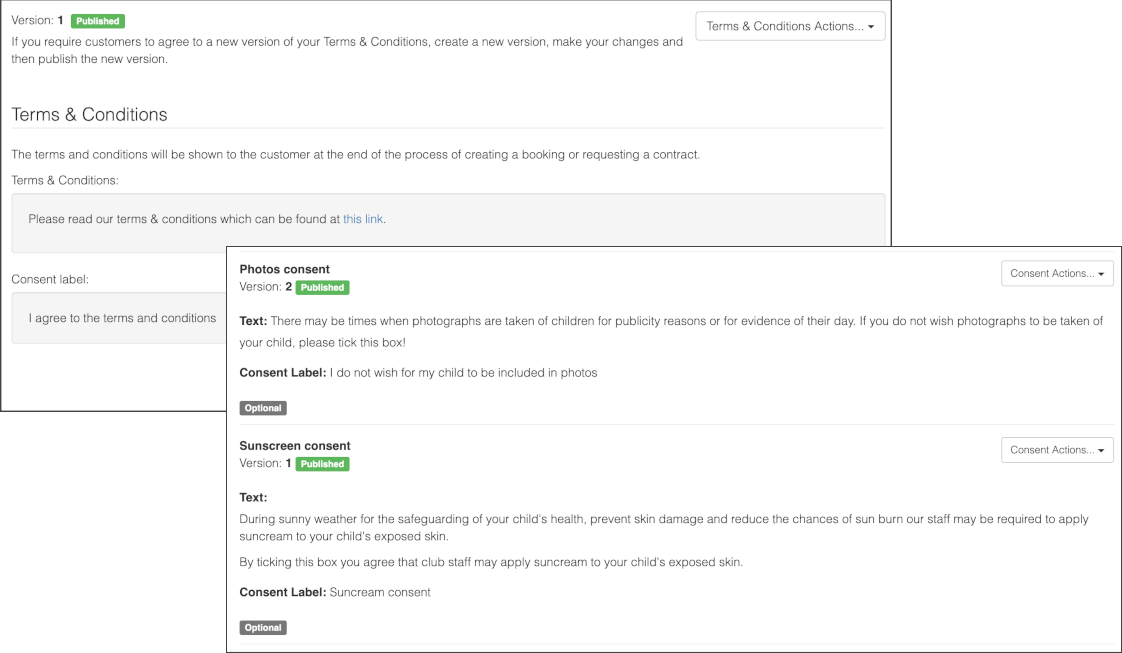The width and height of the screenshot is (1122, 653).
Task: Follow the 'this link' hyperlink
Action: click(363, 219)
